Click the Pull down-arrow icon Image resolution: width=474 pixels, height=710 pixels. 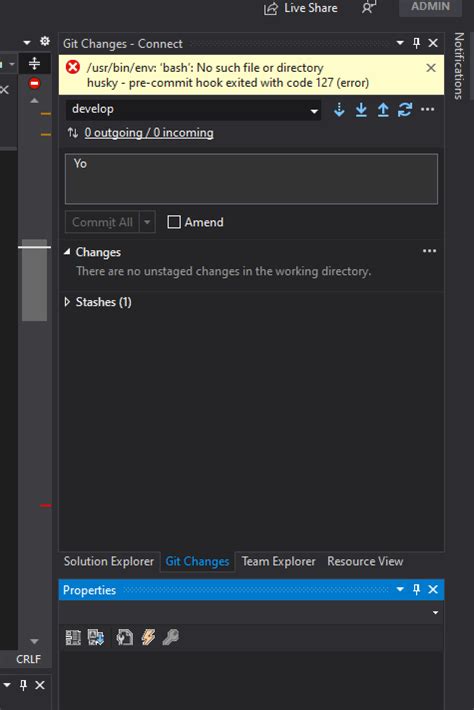point(361,110)
